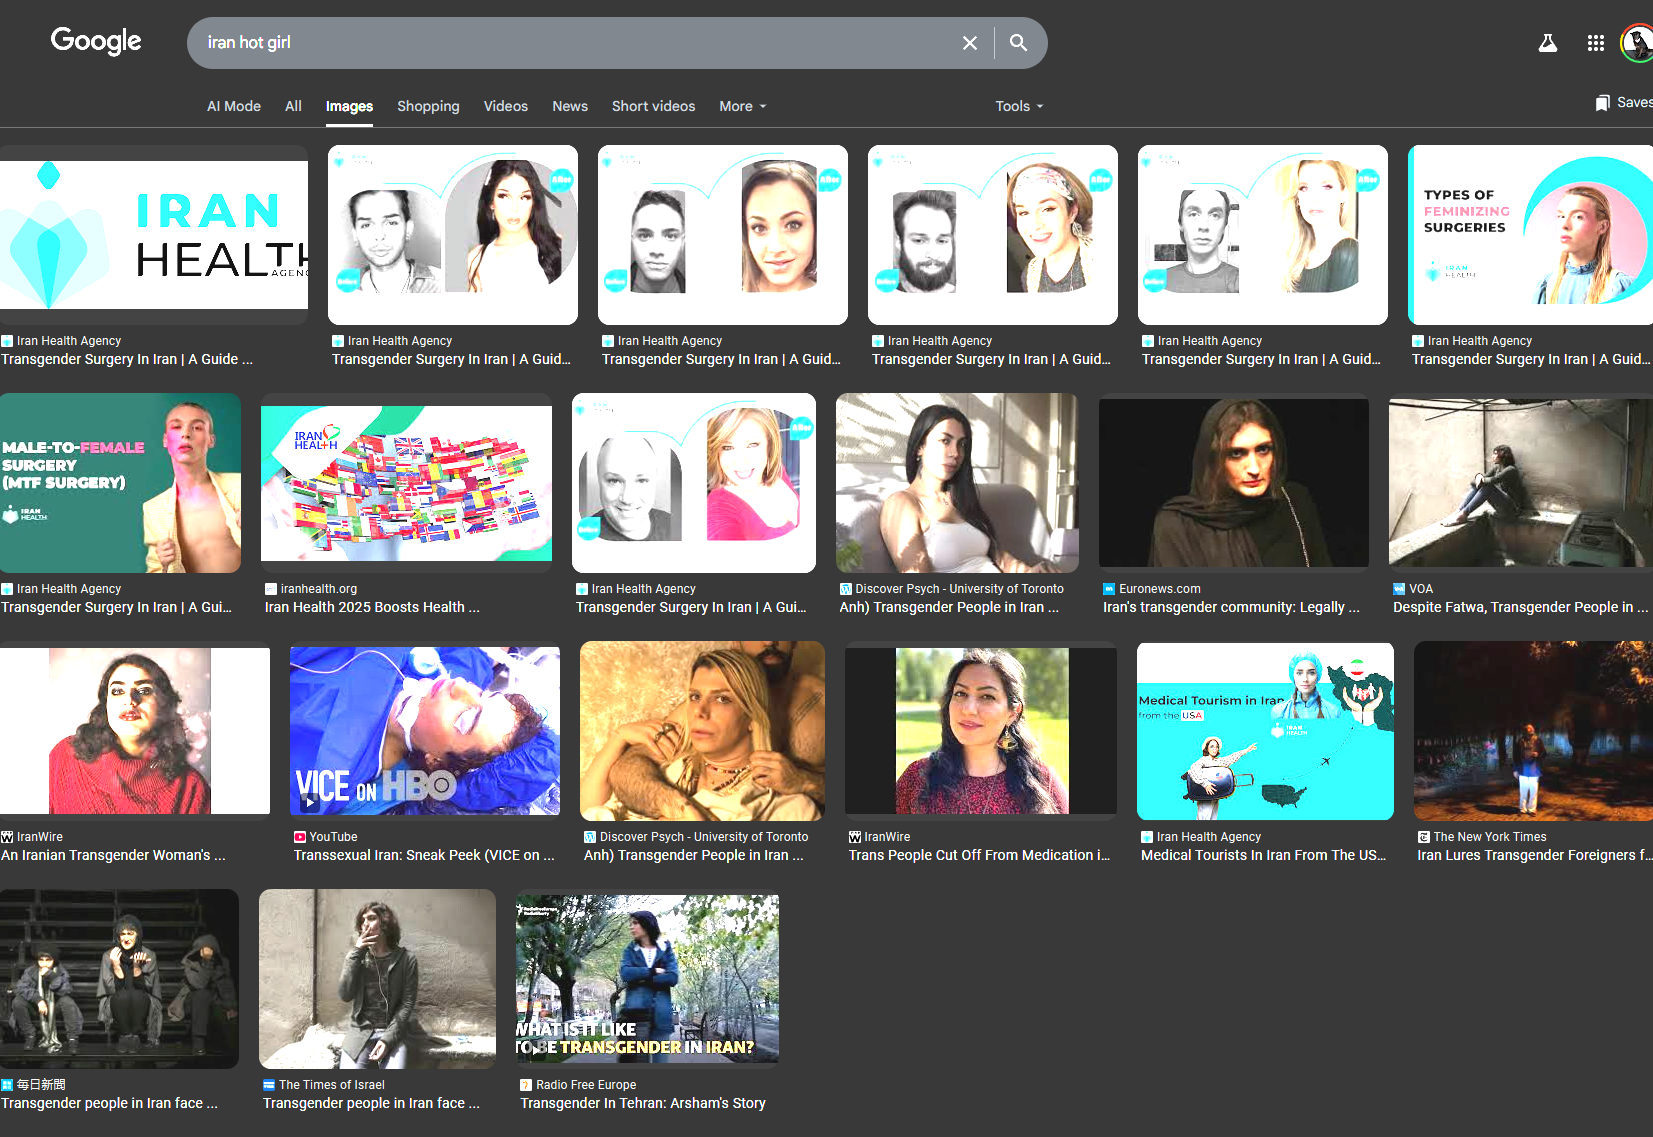Click The Times of Israel favicon
The height and width of the screenshot is (1137, 1653).
(x=269, y=1085)
